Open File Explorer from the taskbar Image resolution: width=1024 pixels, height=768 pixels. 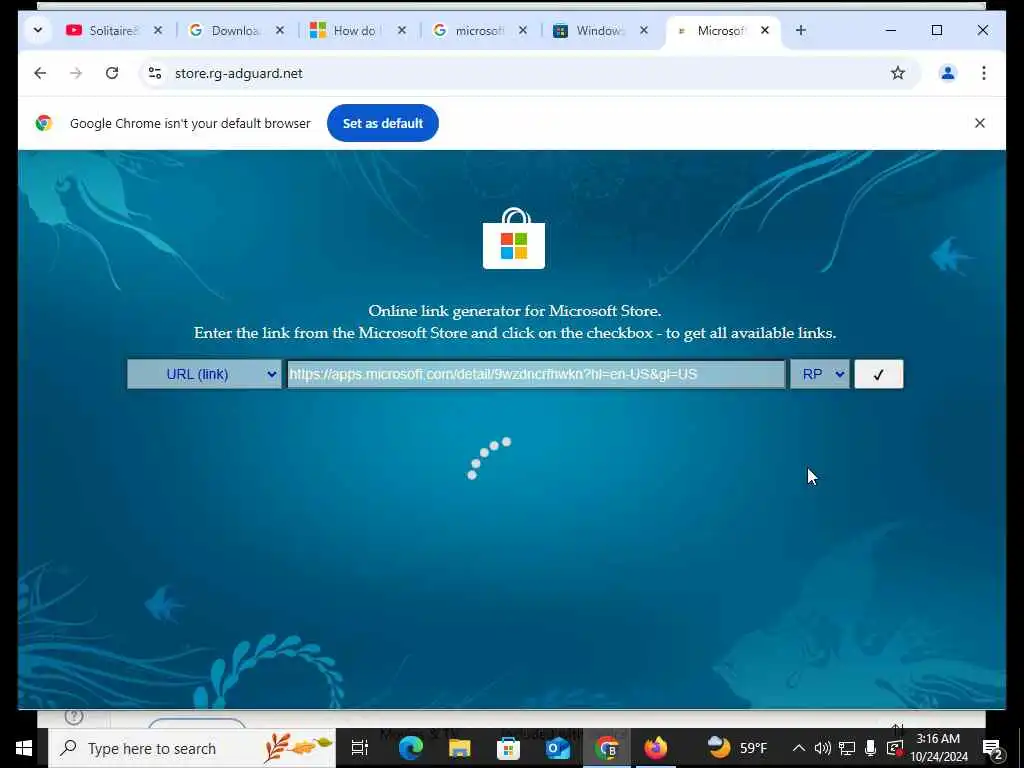pos(459,748)
